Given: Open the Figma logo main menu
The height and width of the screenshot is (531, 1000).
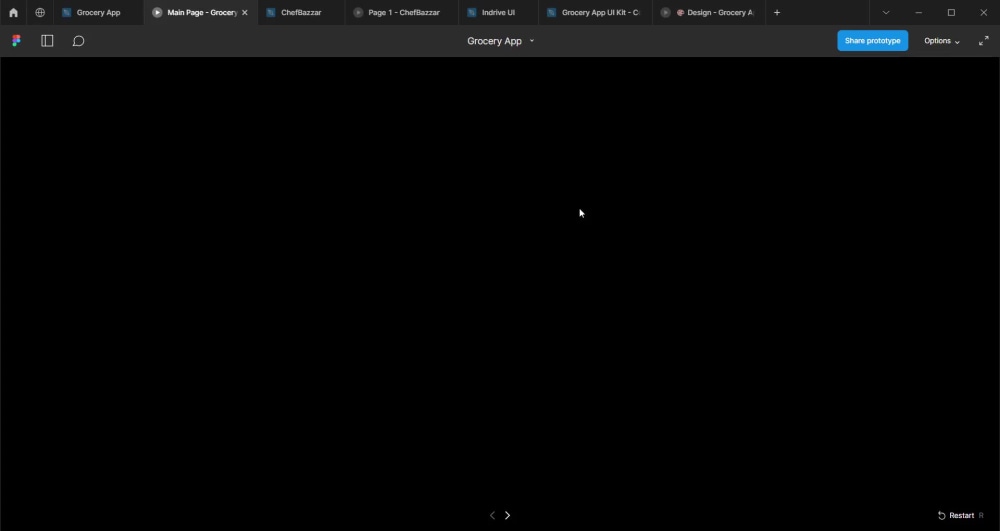Looking at the screenshot, I should pos(17,41).
